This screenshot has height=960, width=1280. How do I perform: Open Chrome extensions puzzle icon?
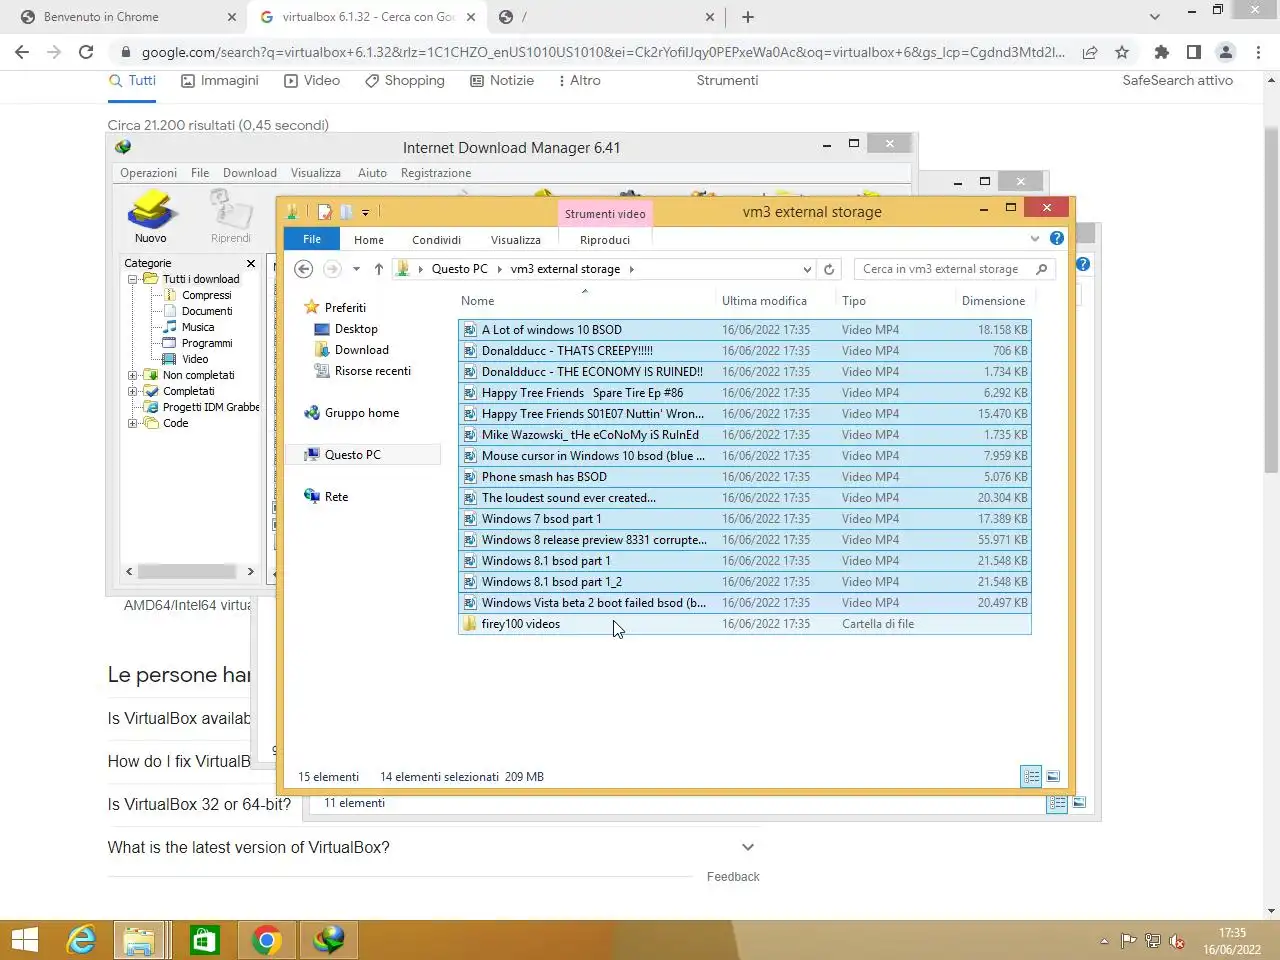point(1161,52)
